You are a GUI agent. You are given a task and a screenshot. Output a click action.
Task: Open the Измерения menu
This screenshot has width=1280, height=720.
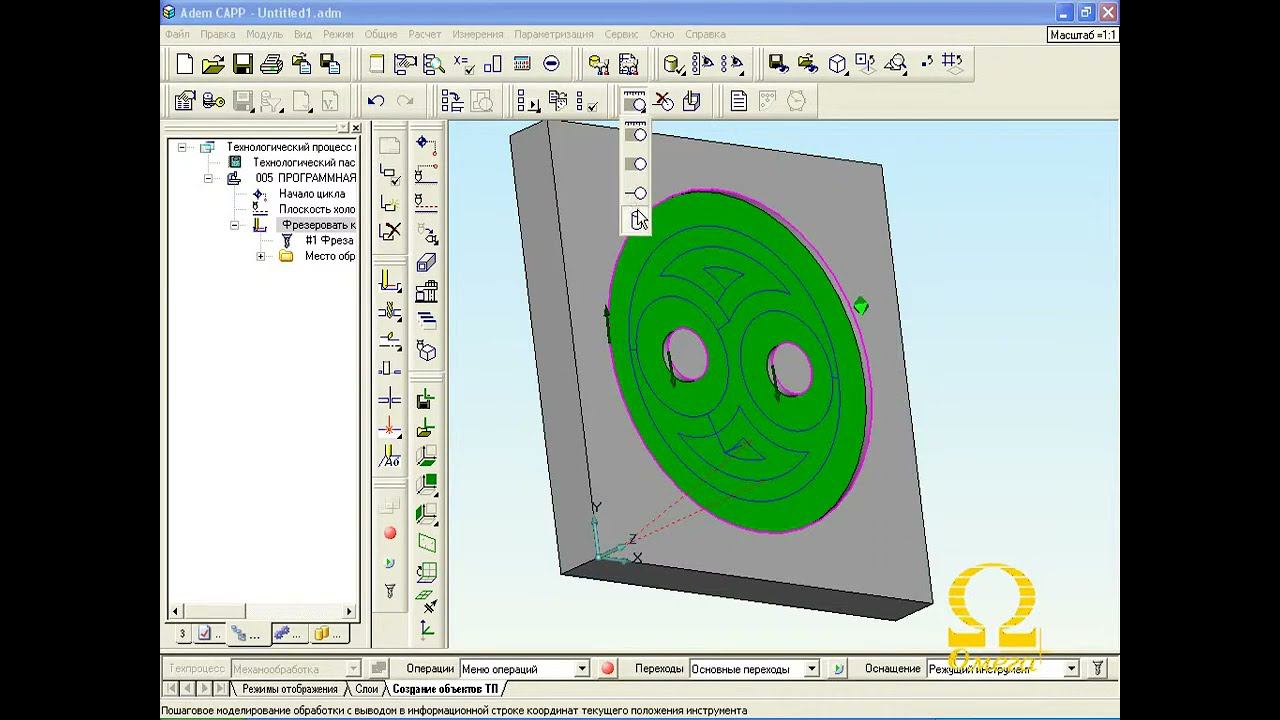(477, 34)
